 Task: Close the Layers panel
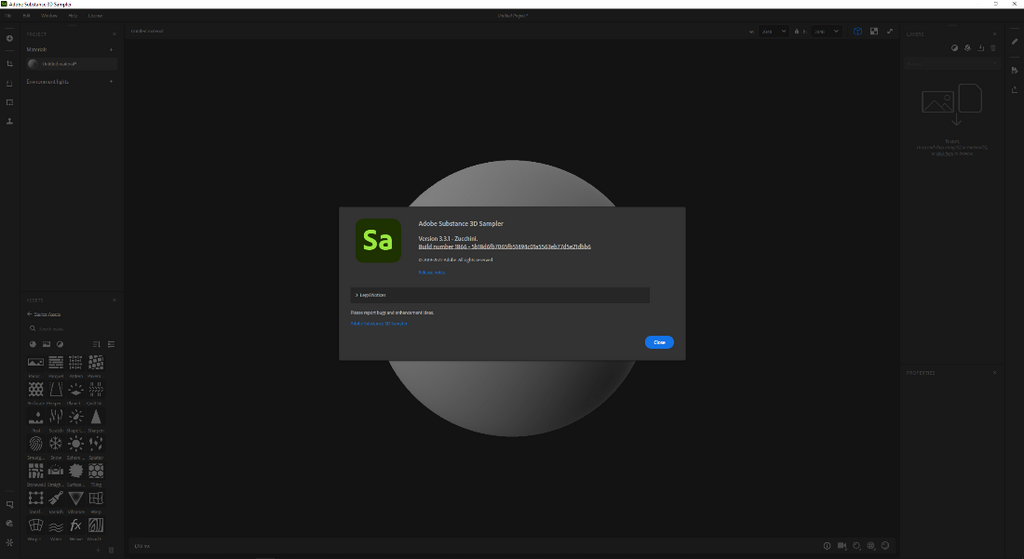pyautogui.click(x=995, y=34)
